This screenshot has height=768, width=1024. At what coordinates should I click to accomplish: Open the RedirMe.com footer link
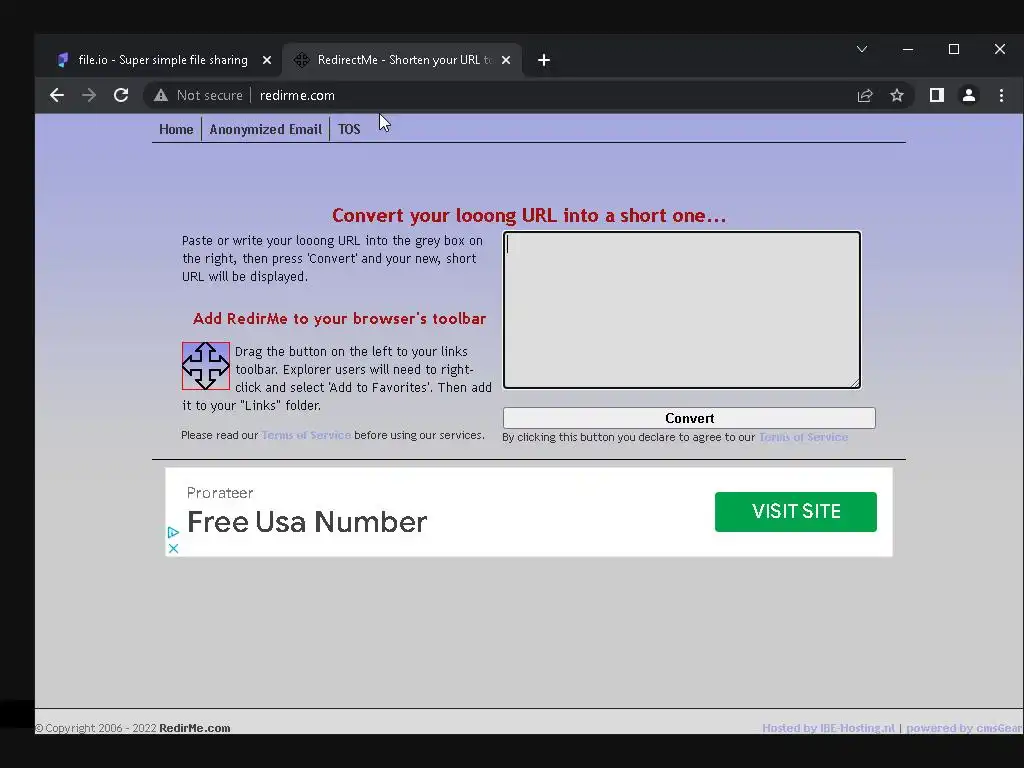coord(195,728)
